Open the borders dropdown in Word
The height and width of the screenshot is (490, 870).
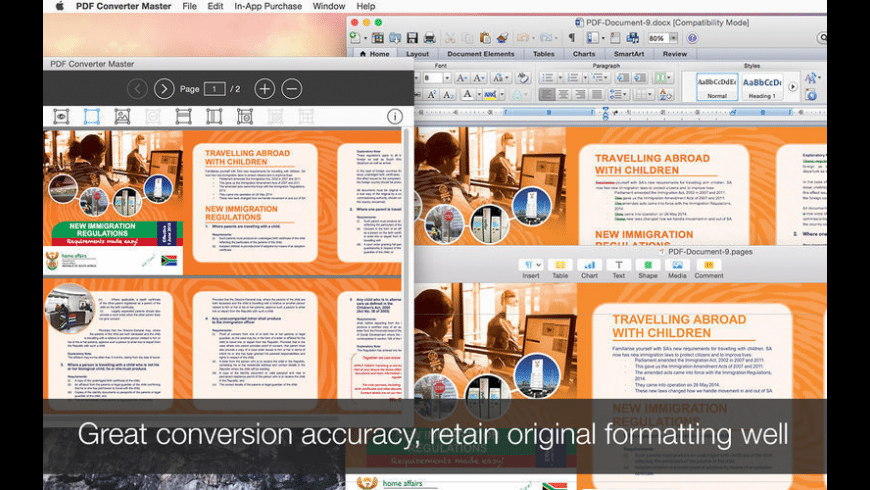[x=643, y=95]
